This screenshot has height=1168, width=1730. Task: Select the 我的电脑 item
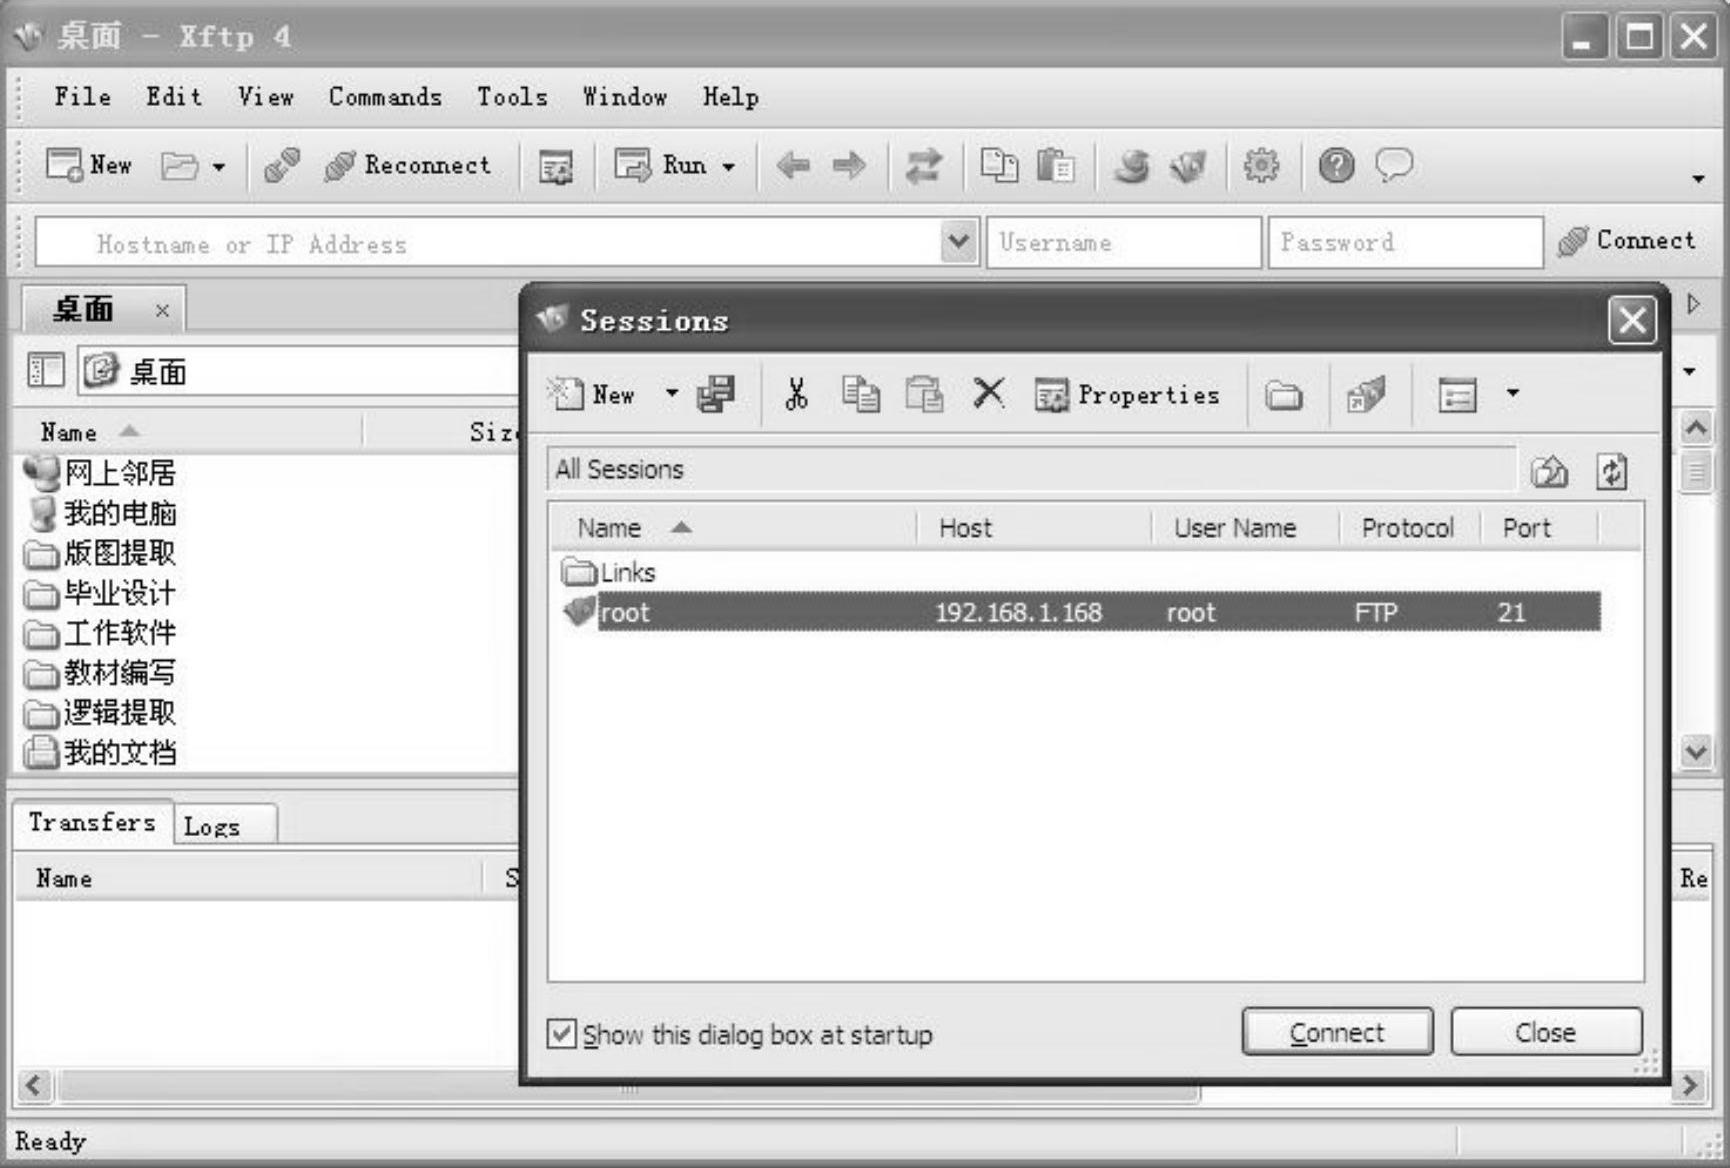(100, 513)
